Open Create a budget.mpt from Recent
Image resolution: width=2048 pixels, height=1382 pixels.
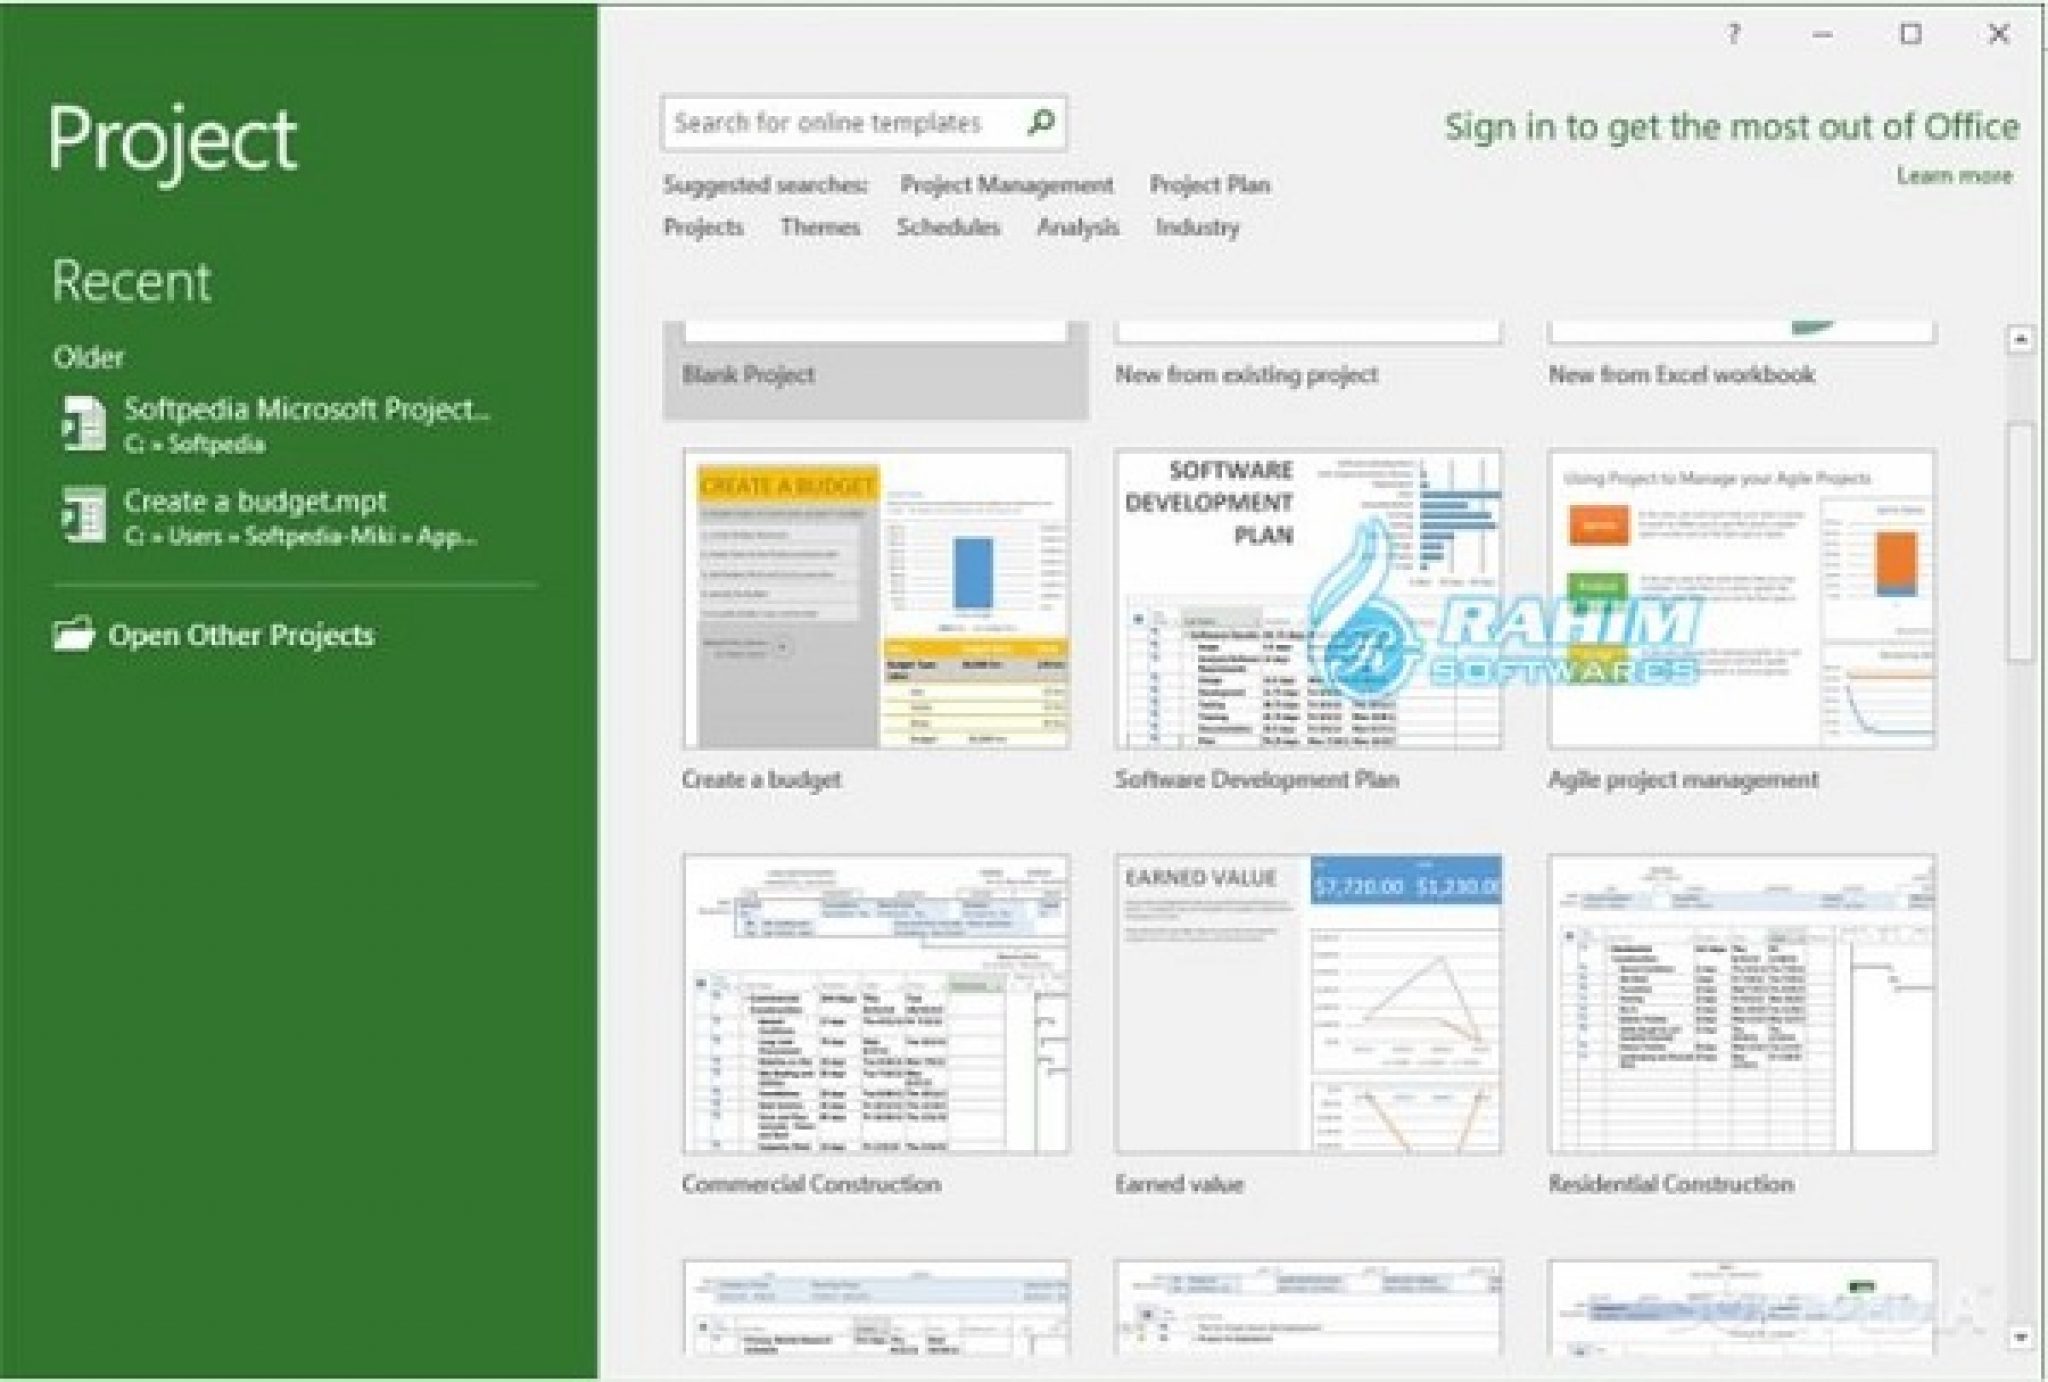click(x=255, y=502)
